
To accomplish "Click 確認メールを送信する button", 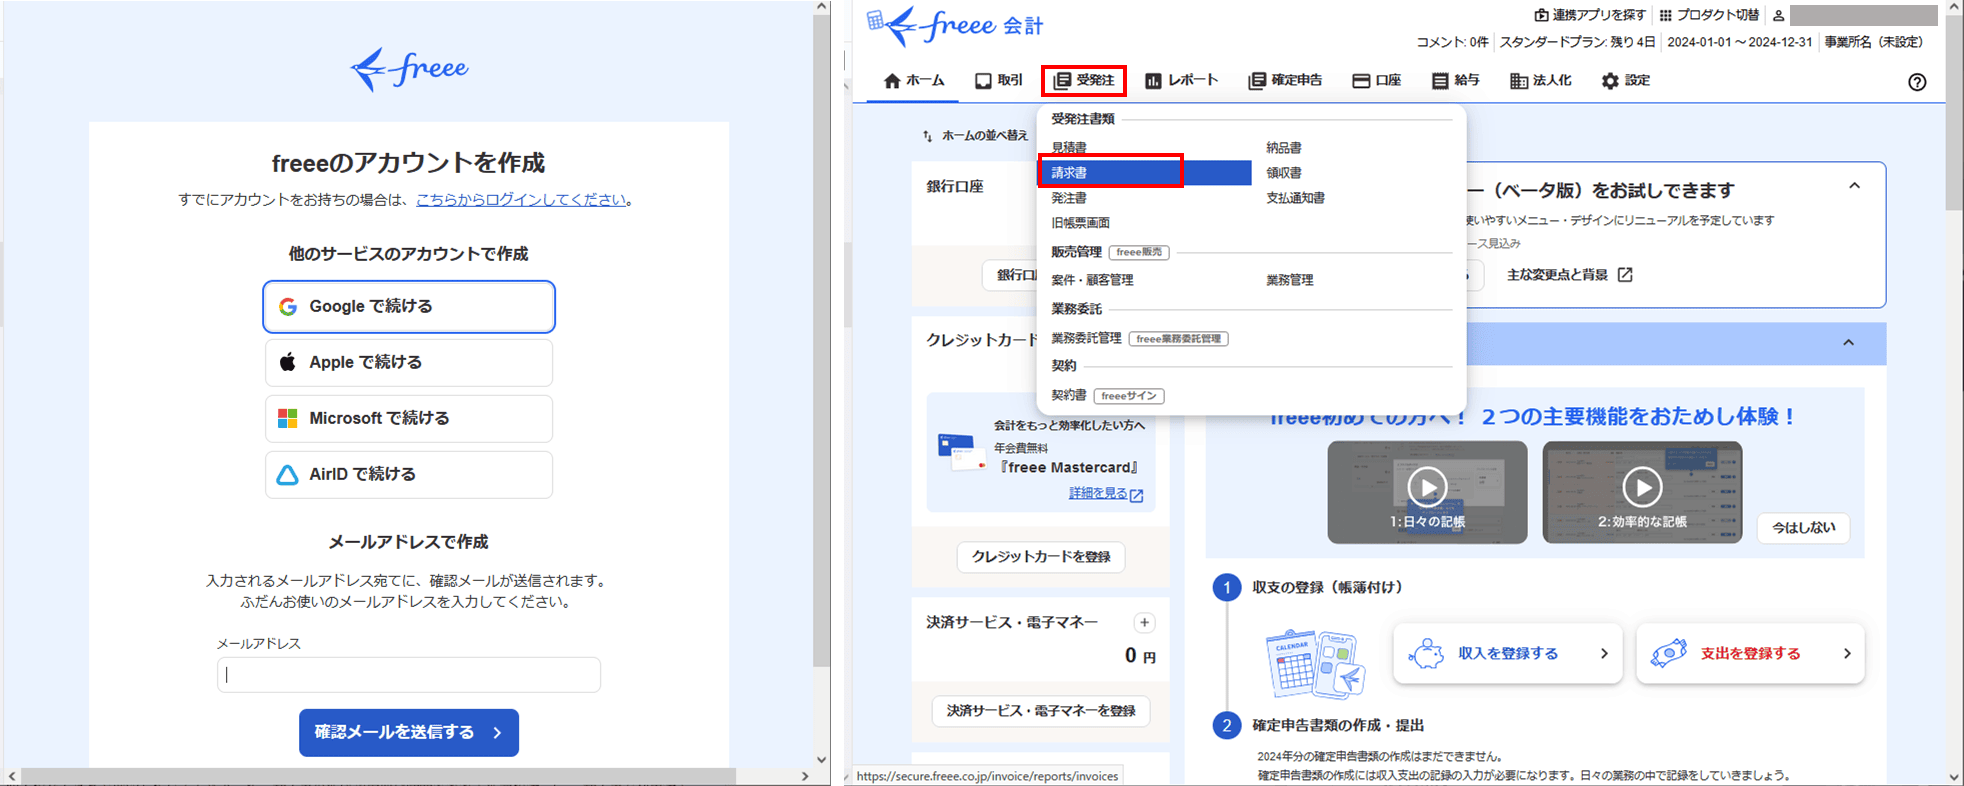I will (x=409, y=733).
